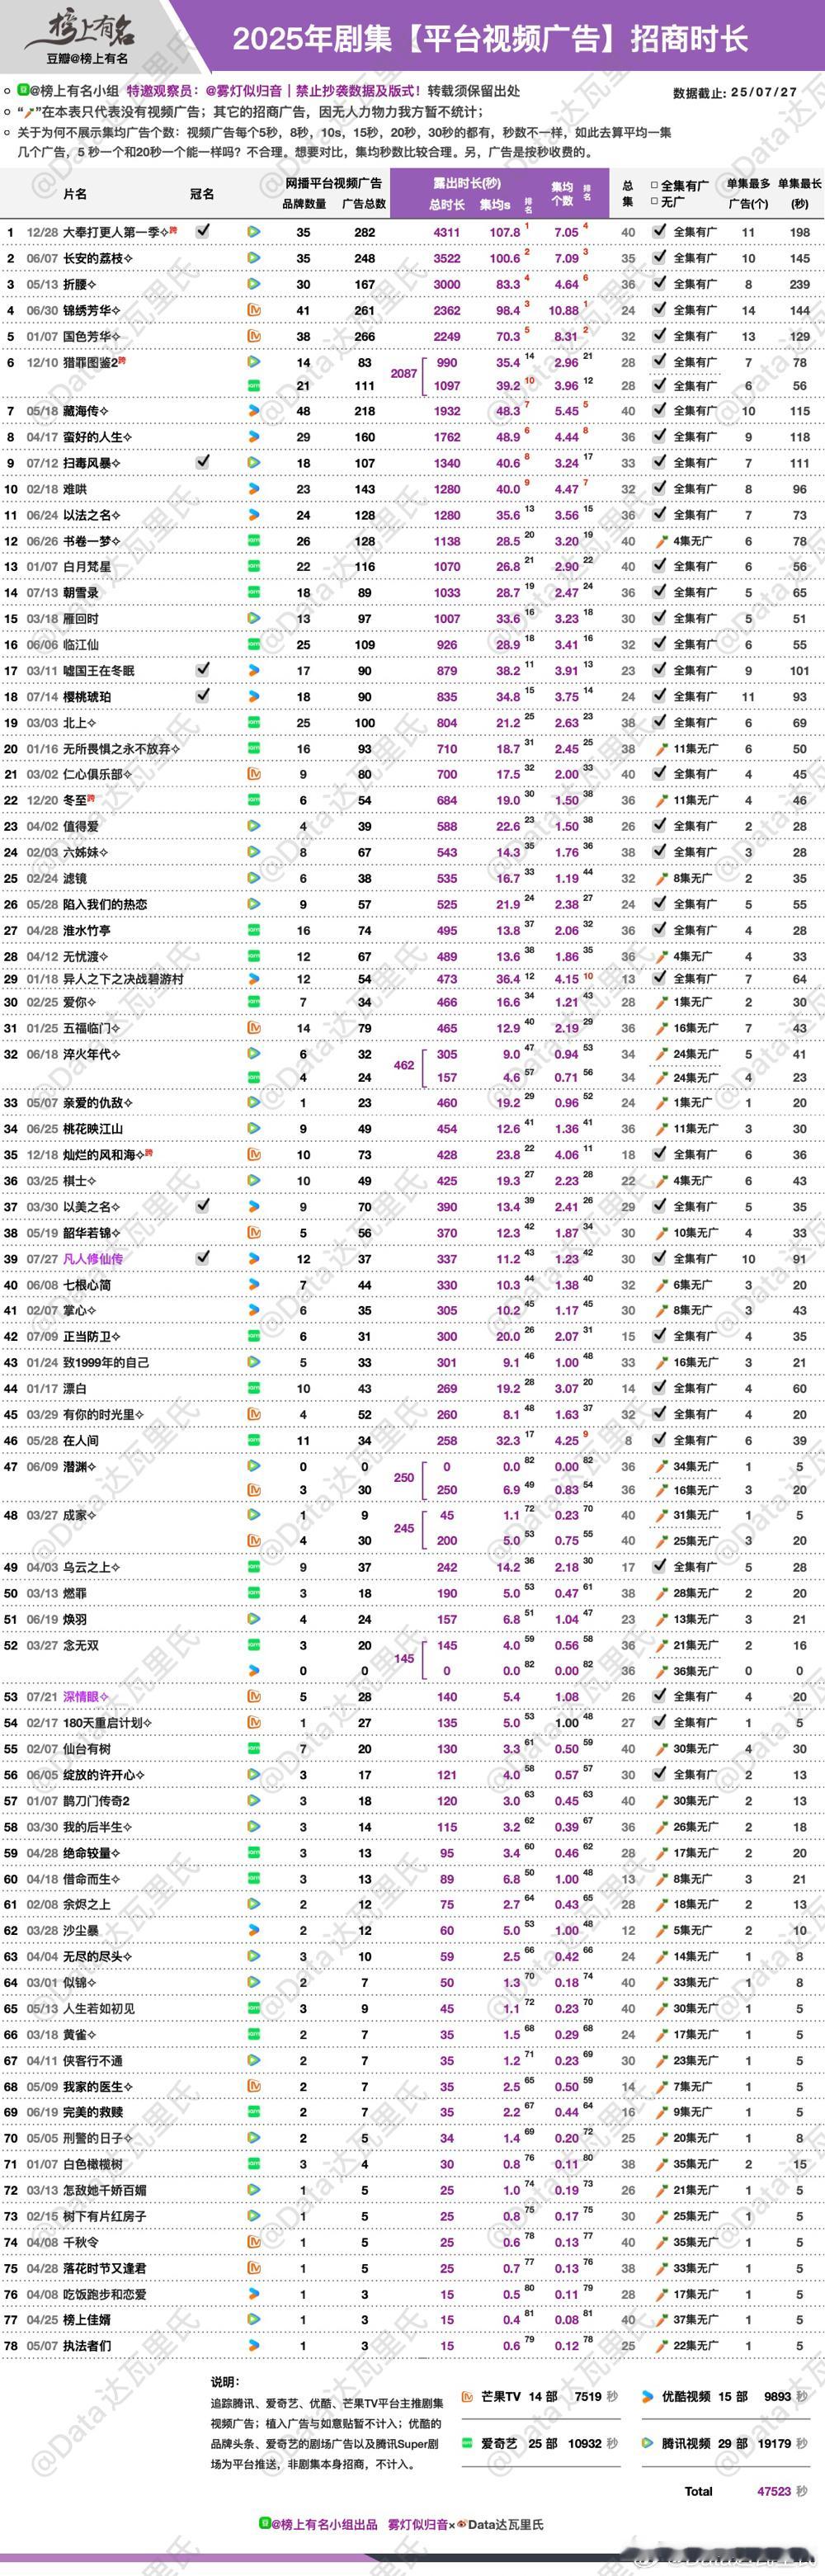Open the 雾灯似归音 footer credit link
Image resolution: width=825 pixels, height=2576 pixels.
click(418, 2524)
